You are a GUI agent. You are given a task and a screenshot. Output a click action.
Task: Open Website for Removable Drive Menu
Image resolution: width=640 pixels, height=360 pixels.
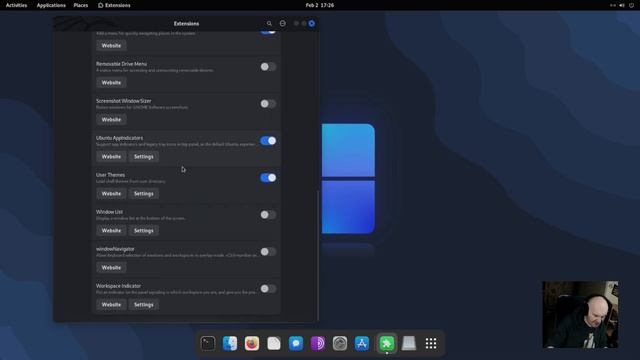(111, 82)
